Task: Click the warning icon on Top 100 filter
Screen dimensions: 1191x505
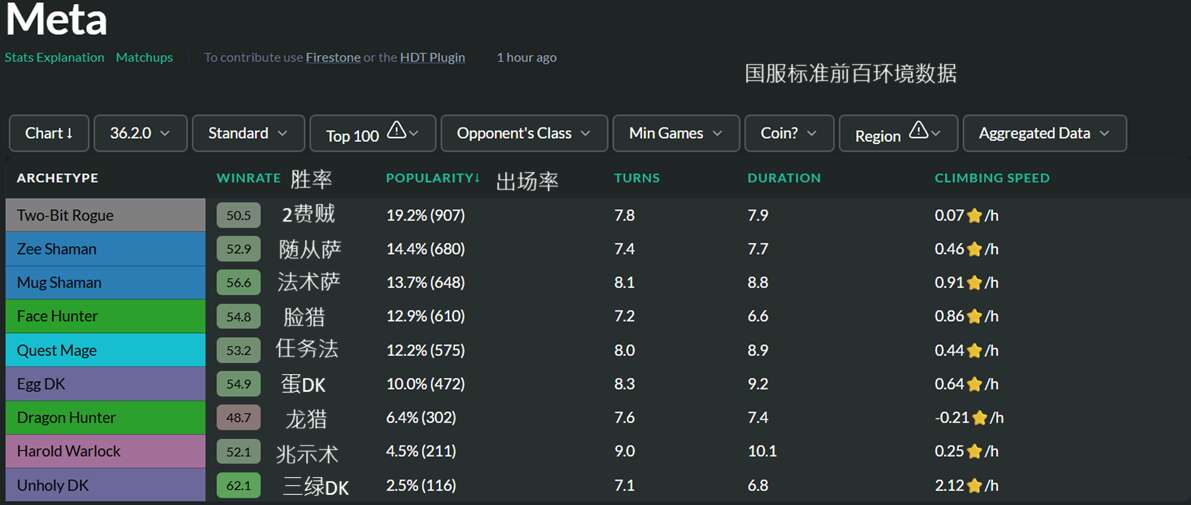Action: (x=396, y=130)
